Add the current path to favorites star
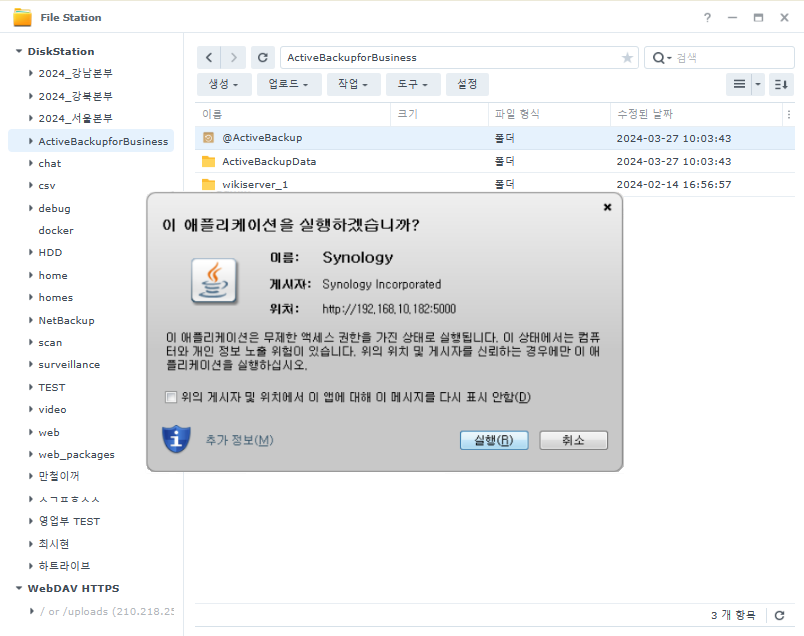Viewport: 804px width, 636px height. [x=627, y=57]
